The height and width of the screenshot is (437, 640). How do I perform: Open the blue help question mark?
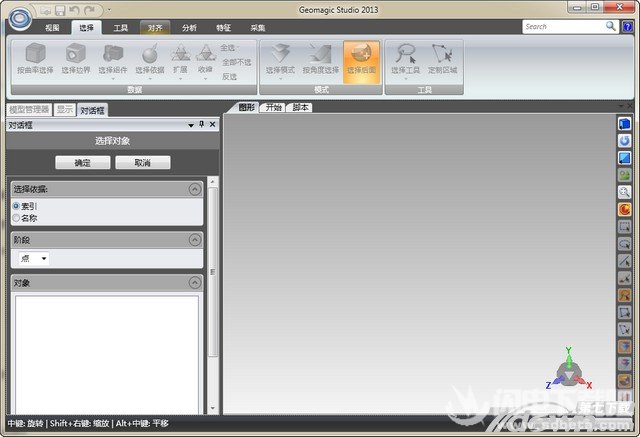tap(627, 27)
